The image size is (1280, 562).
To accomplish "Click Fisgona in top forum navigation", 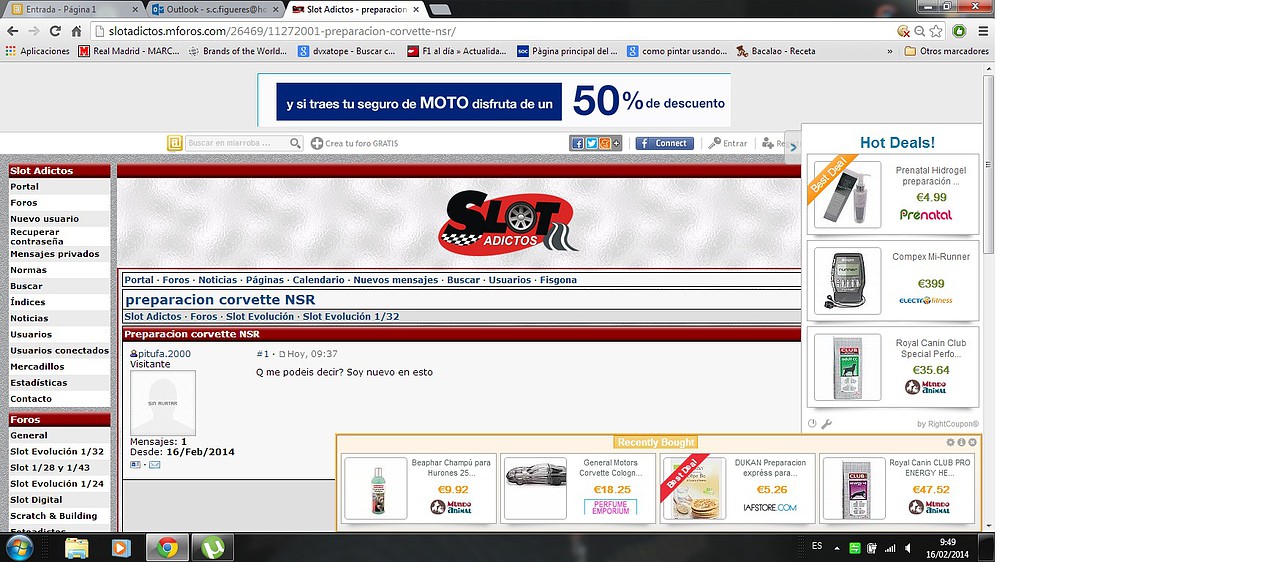I will point(558,280).
